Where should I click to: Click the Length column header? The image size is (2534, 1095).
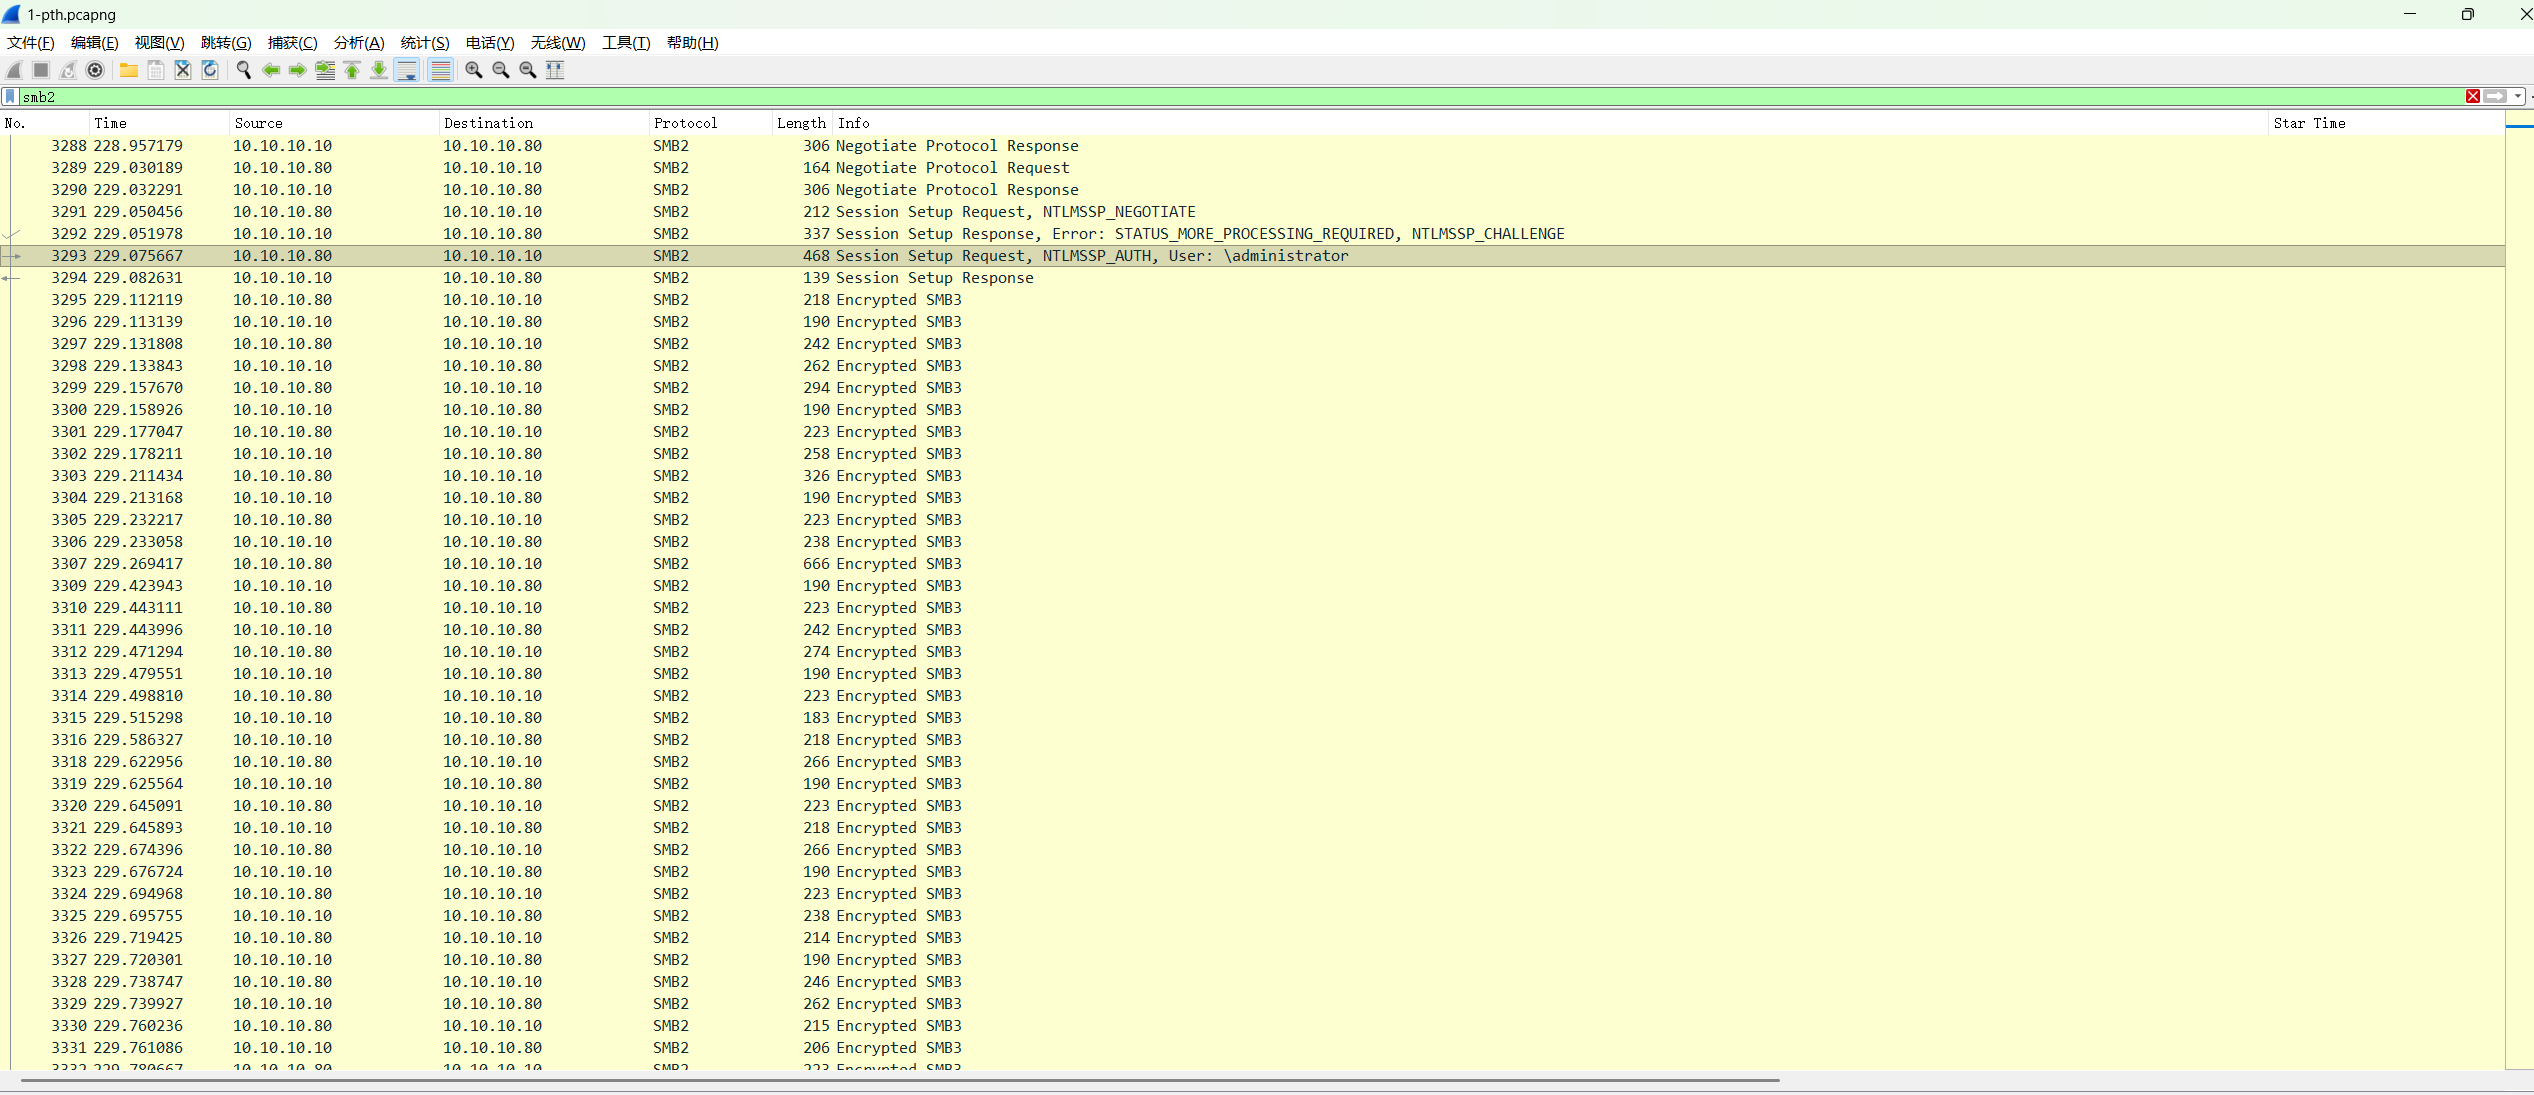[801, 123]
